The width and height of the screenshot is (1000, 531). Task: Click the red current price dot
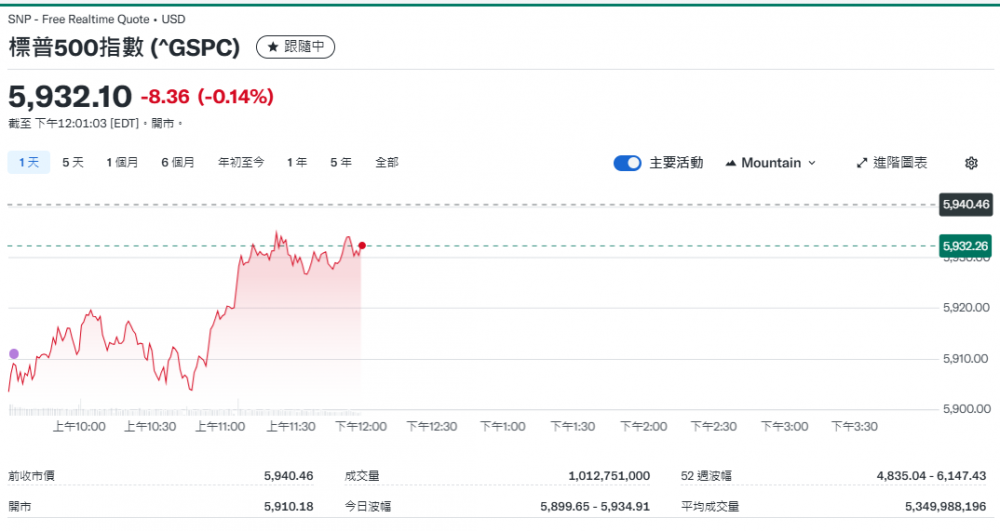coord(362,245)
